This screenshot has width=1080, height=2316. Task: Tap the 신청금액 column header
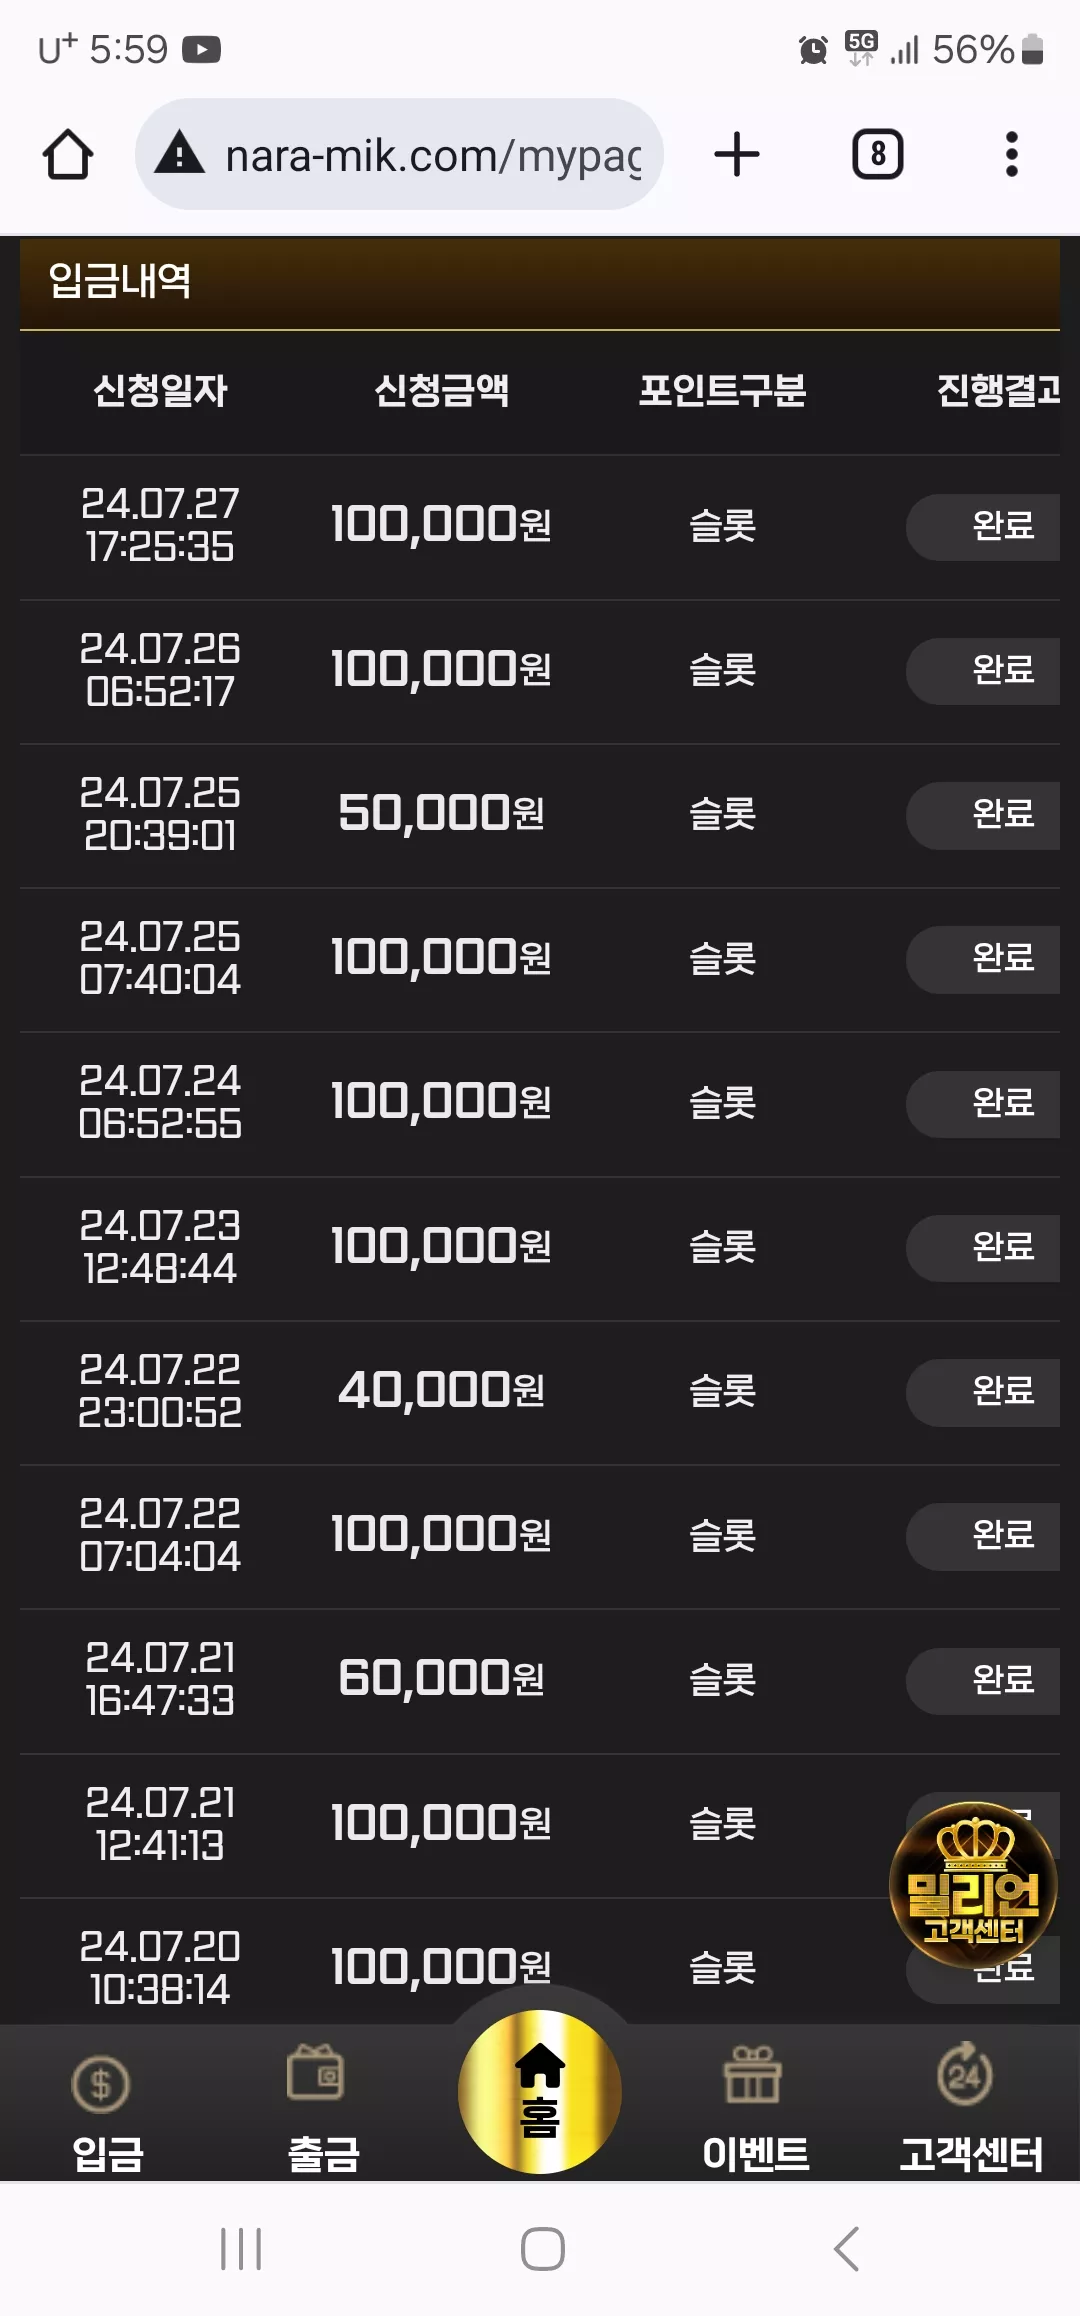click(441, 390)
